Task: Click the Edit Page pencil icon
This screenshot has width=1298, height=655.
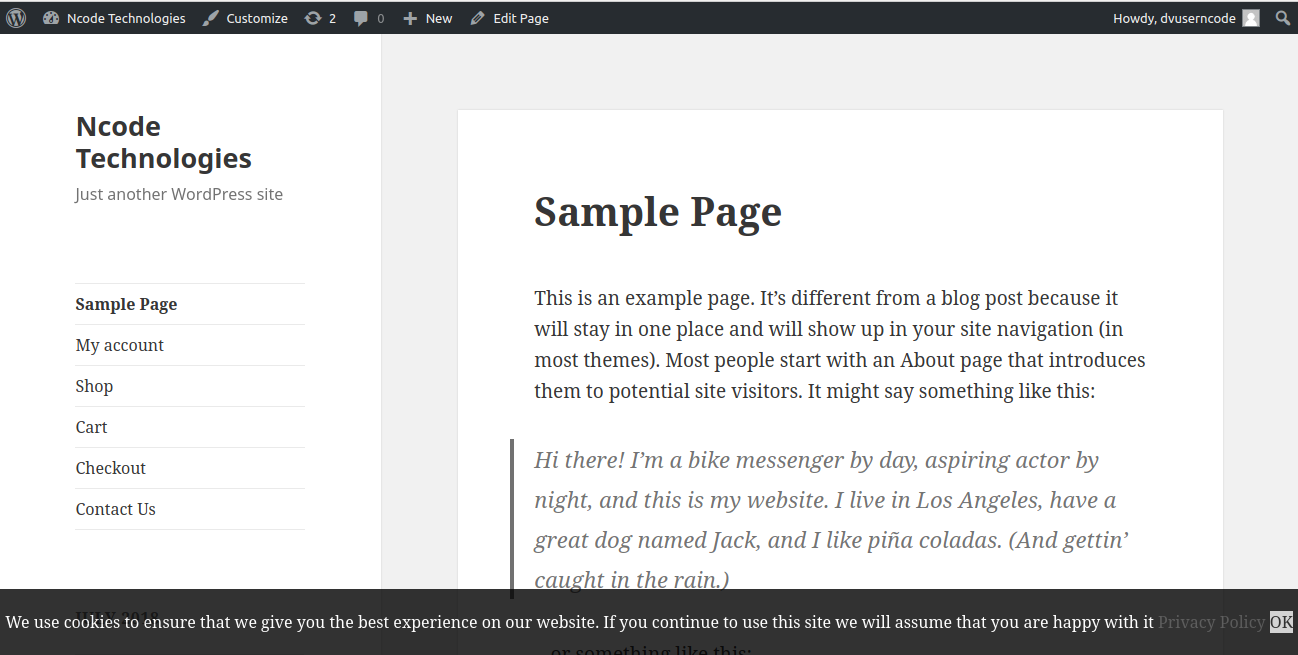Action: coord(477,18)
